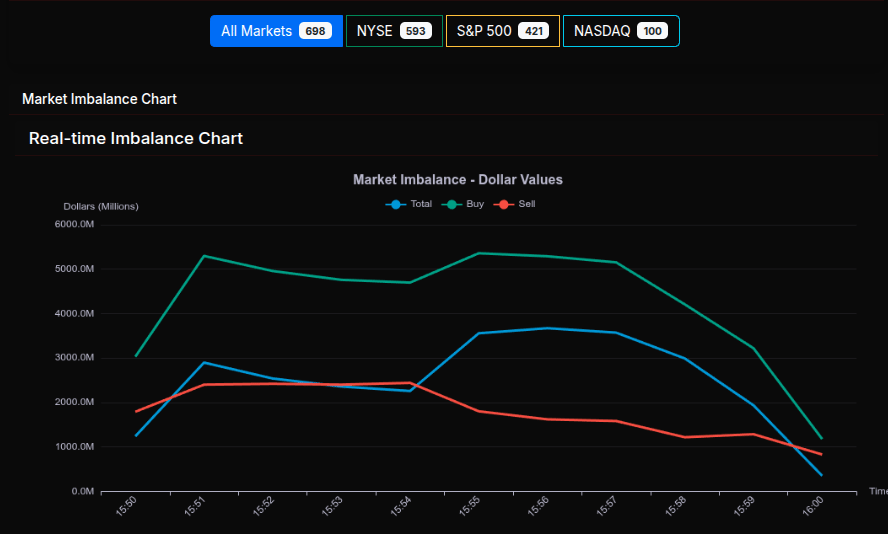
Task: Click the red Sell legend swatch
Action: (504, 204)
